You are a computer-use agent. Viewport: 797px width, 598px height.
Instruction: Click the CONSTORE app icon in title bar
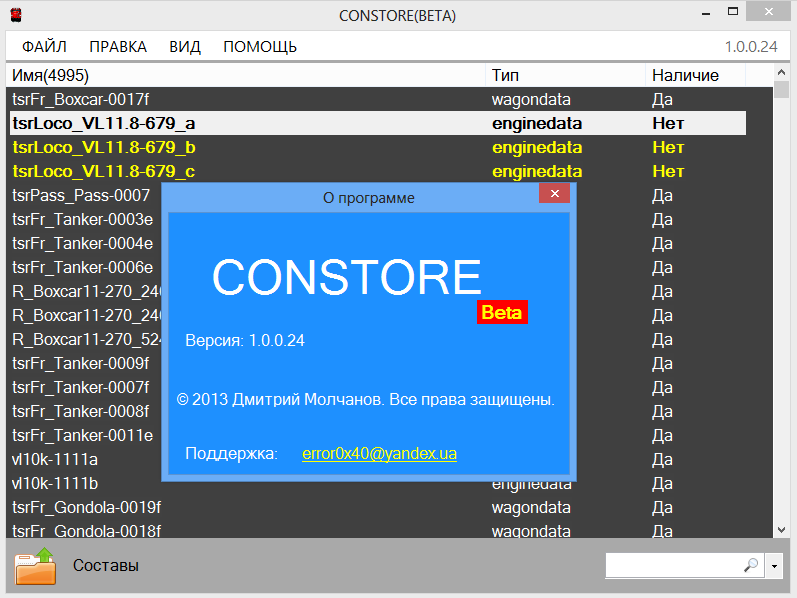pyautogui.click(x=15, y=15)
